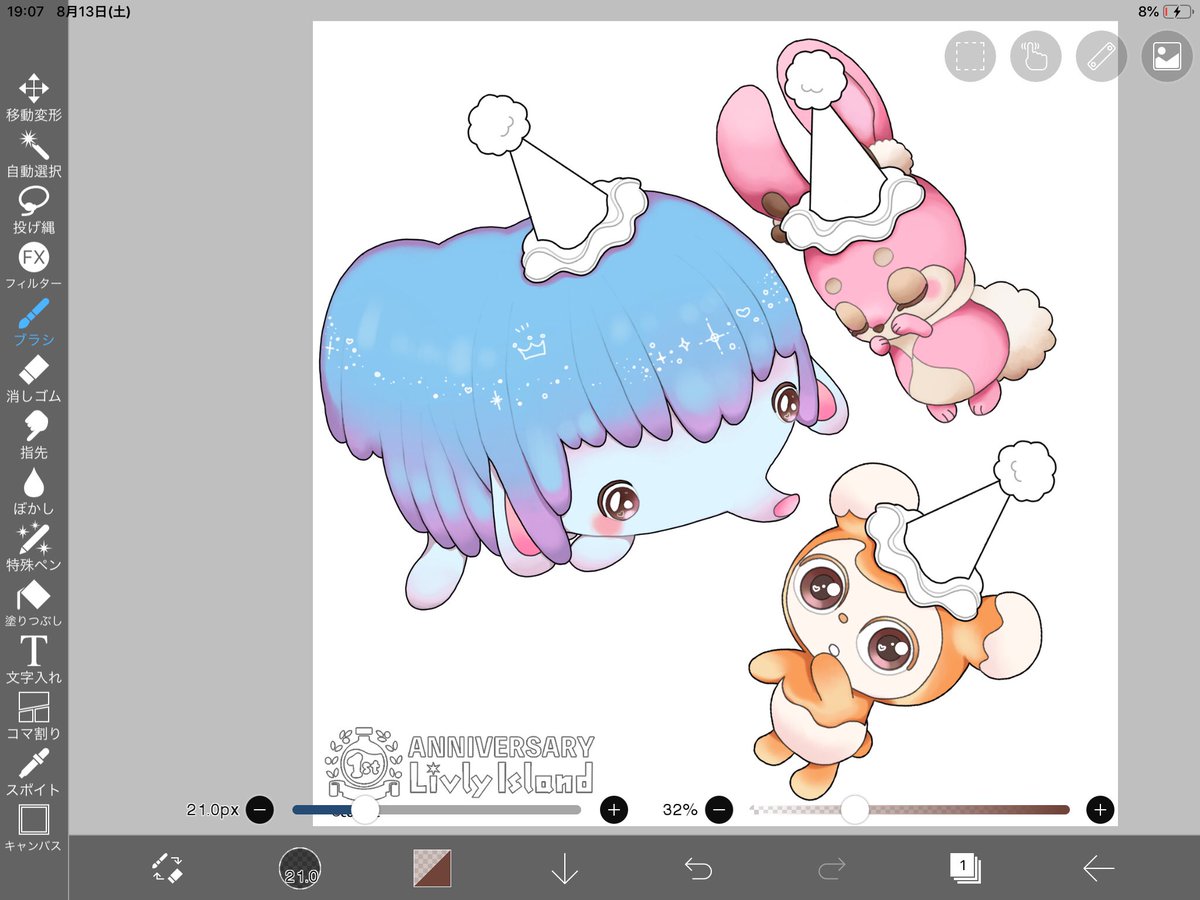Tap the 32% opacity value
The width and height of the screenshot is (1200, 900).
point(680,810)
